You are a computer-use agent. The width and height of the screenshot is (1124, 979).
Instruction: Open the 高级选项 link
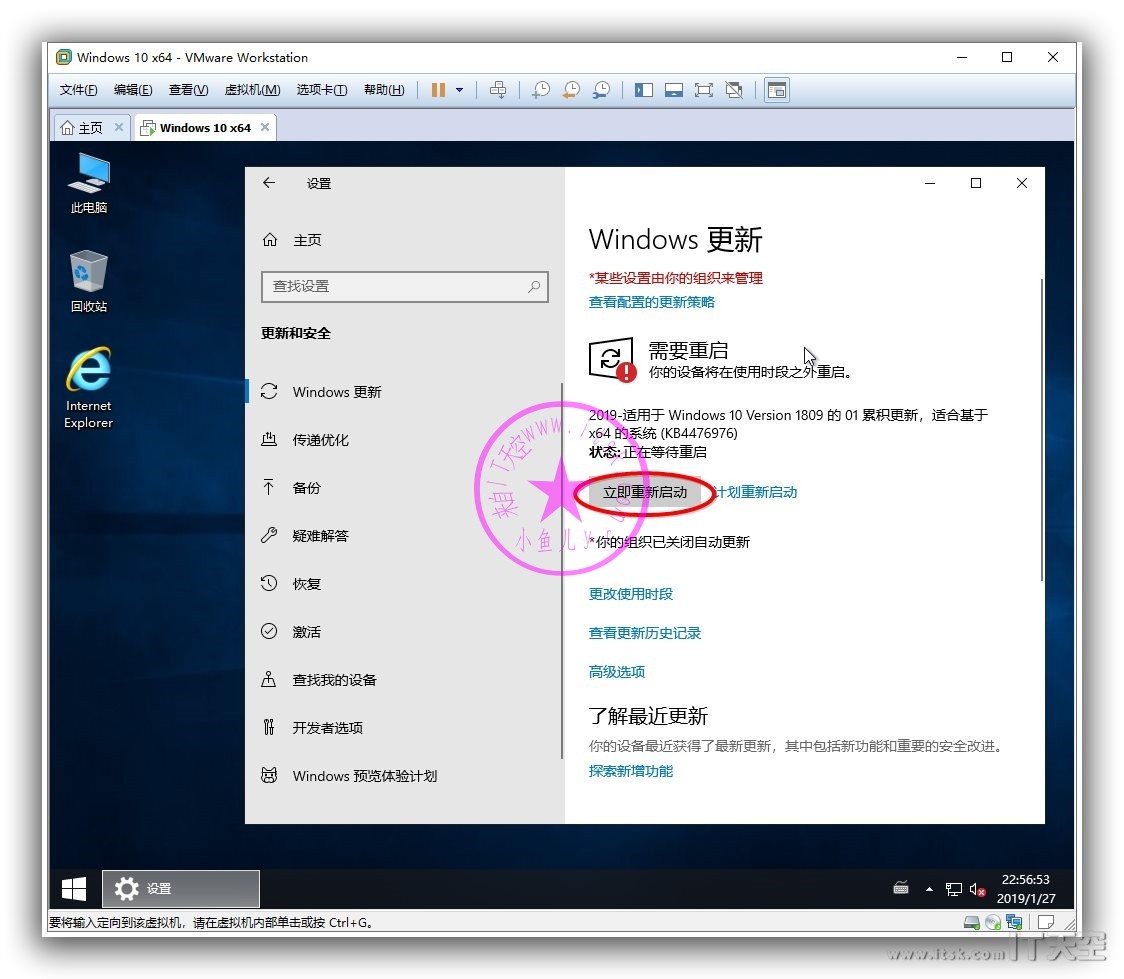click(616, 672)
